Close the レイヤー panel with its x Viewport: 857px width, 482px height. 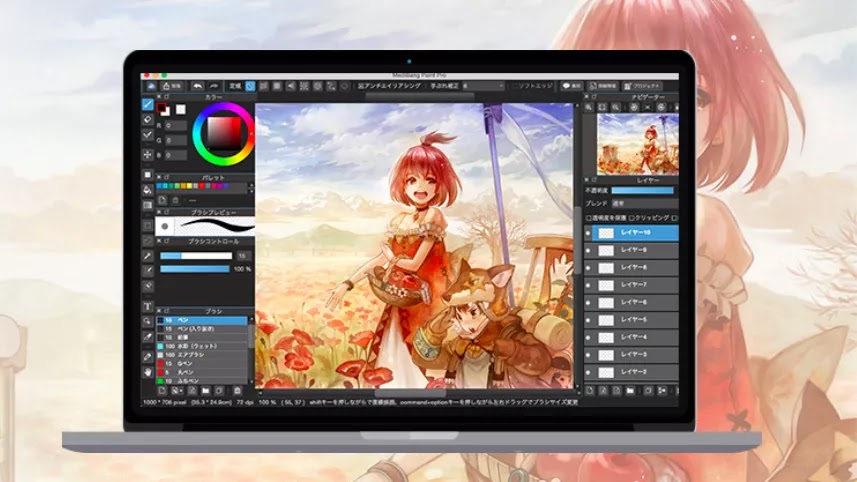point(587,180)
